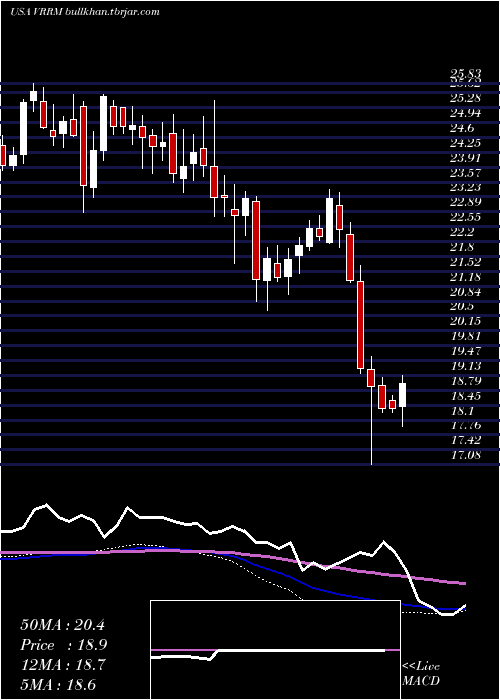Click the 24.25 price level label

point(466,143)
